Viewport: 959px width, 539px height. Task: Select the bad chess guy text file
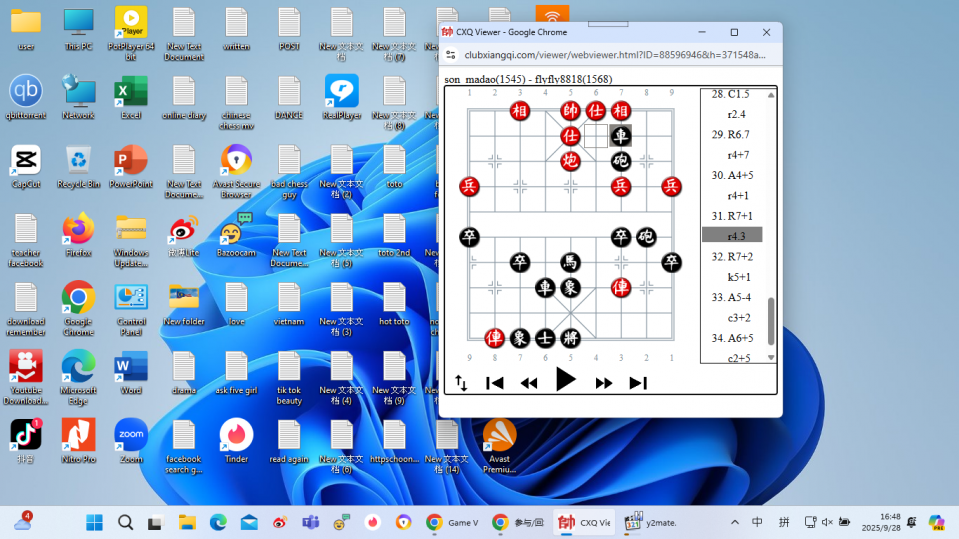coord(289,171)
